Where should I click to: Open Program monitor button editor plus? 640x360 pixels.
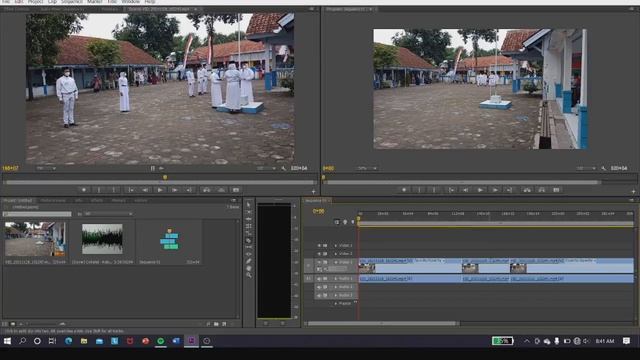click(x=633, y=191)
